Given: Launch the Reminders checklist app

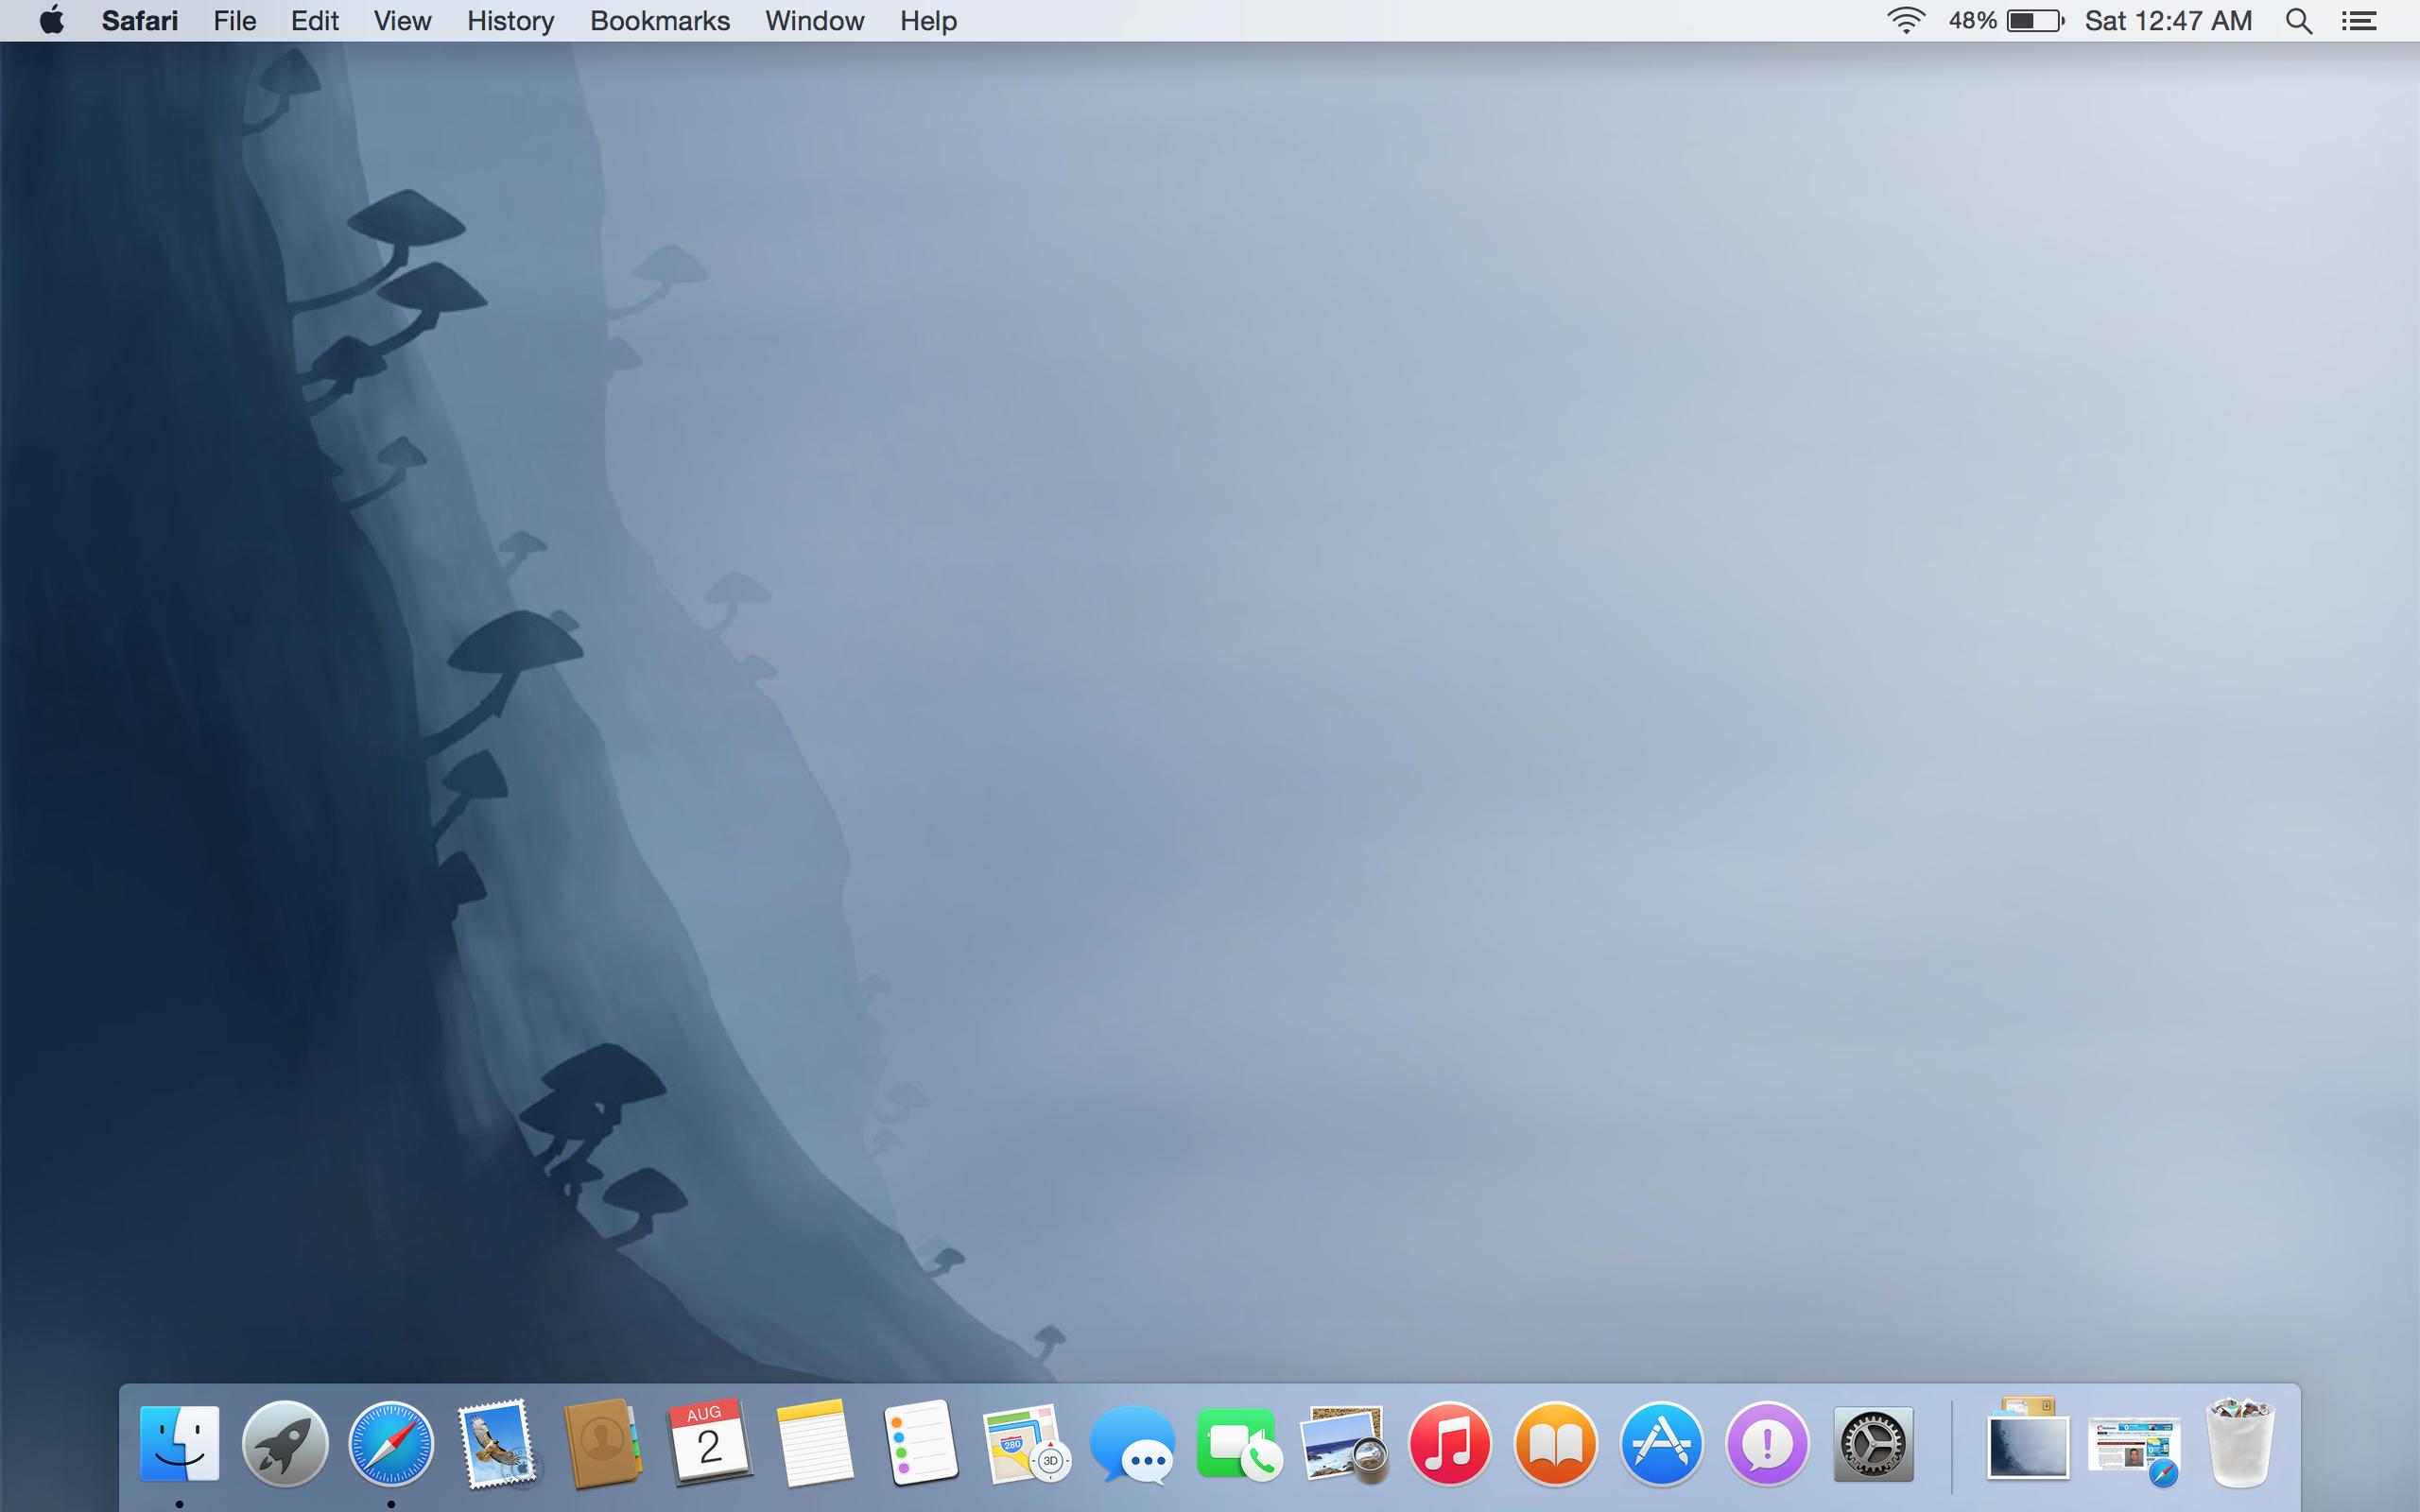Looking at the screenshot, I should (x=920, y=1443).
